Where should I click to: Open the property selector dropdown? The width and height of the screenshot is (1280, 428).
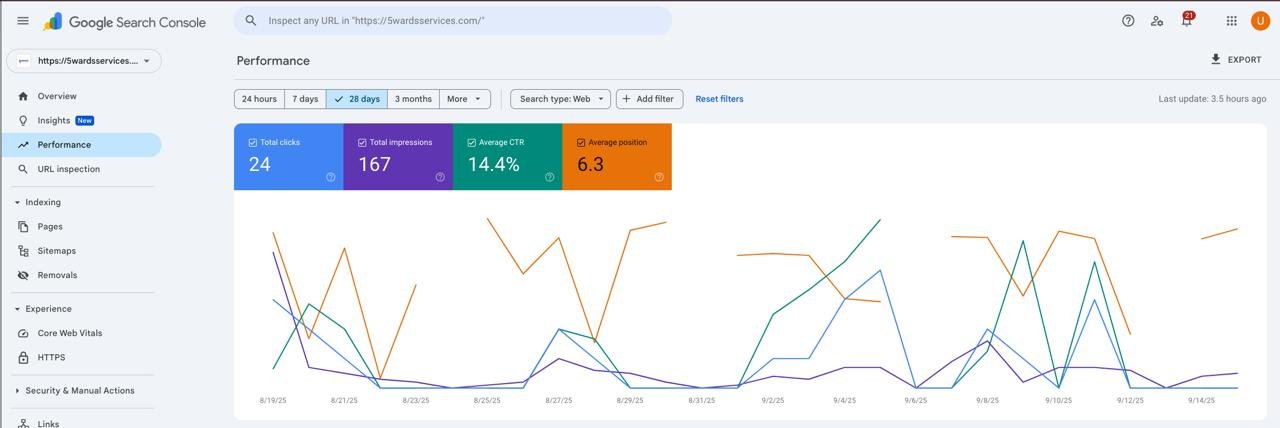coord(84,61)
